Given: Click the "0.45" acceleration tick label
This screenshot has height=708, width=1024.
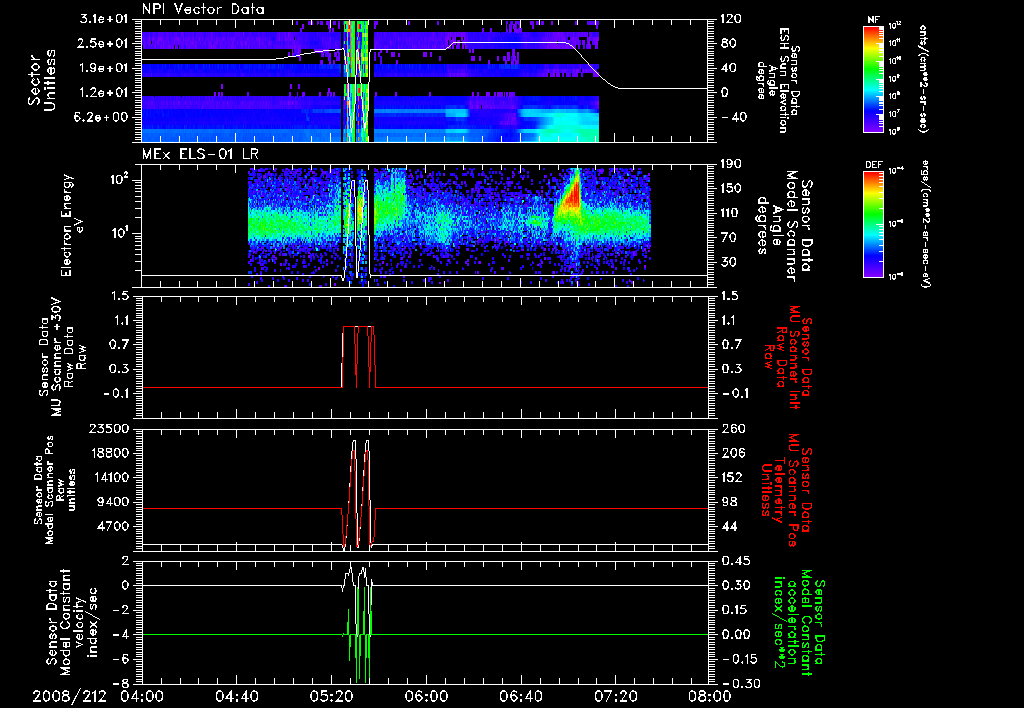Looking at the screenshot, I should [735, 561].
